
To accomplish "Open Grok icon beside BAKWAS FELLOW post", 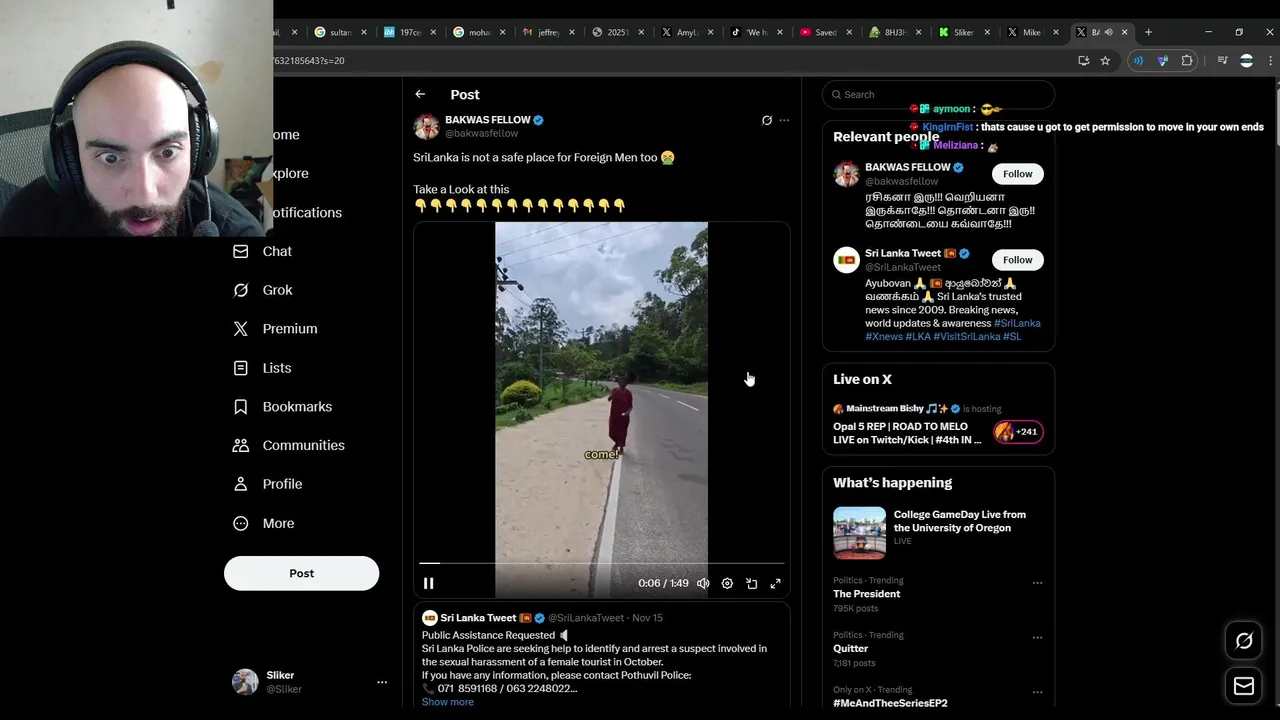I will [x=767, y=120].
